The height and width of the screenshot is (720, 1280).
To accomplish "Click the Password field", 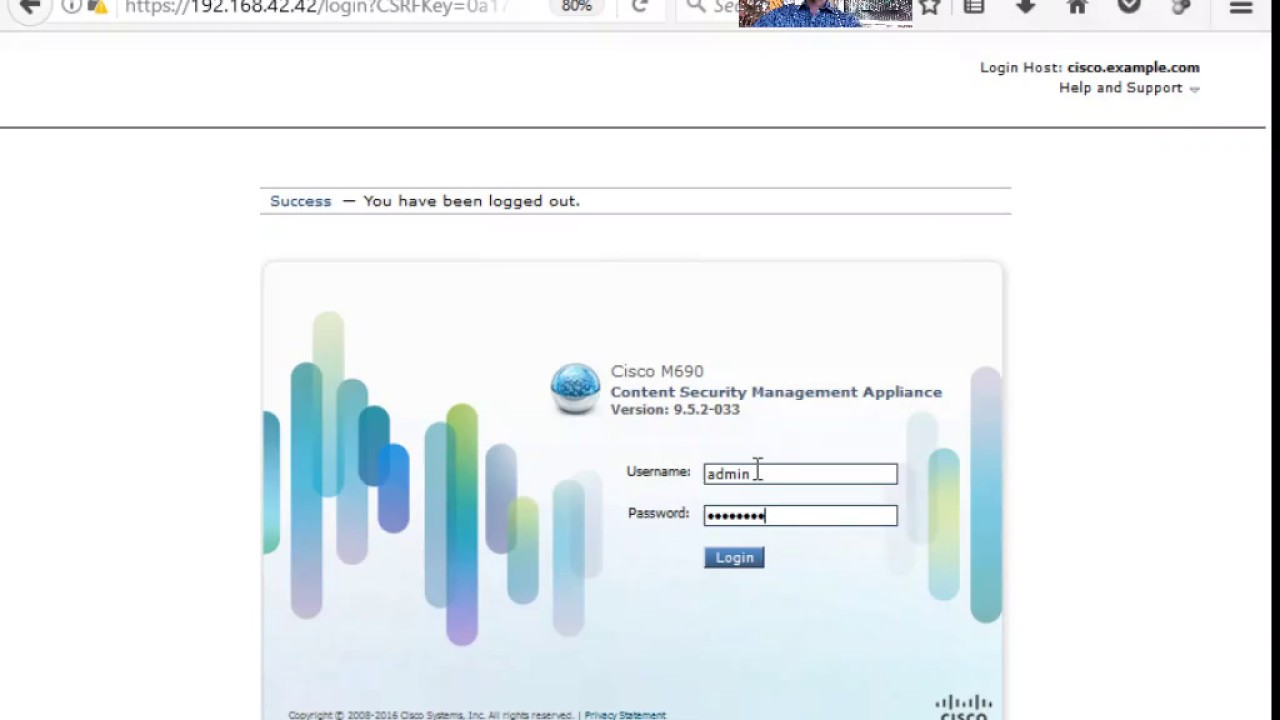I will [800, 516].
